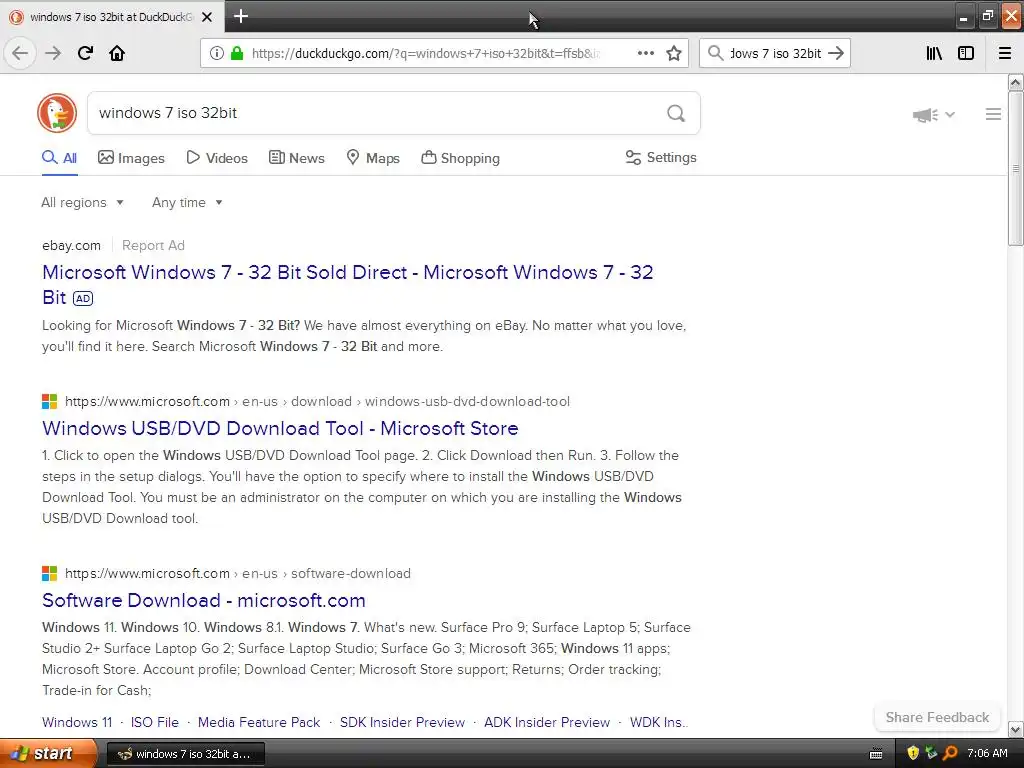Click the DuckDuckGo duck logo

57,113
